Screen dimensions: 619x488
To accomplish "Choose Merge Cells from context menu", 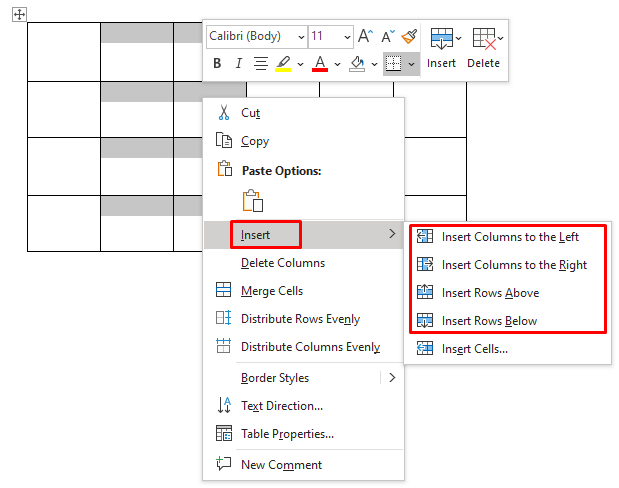I will point(271,291).
